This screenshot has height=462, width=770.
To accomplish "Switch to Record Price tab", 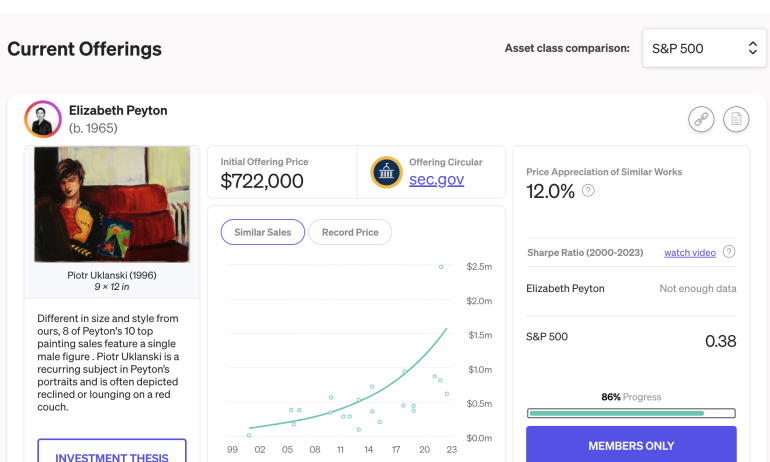I will tap(350, 232).
